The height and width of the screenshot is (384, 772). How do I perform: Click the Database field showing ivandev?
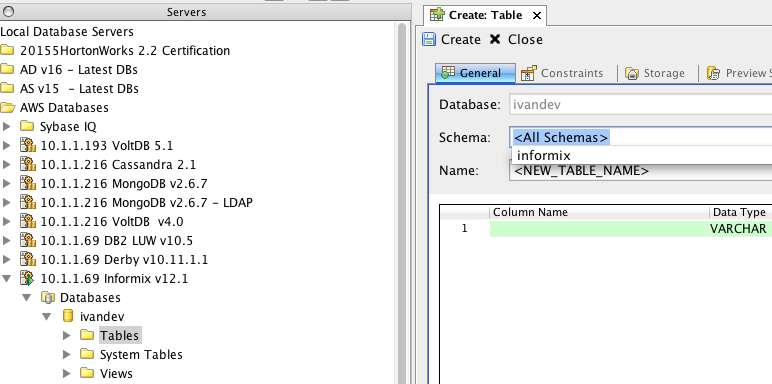(641, 104)
